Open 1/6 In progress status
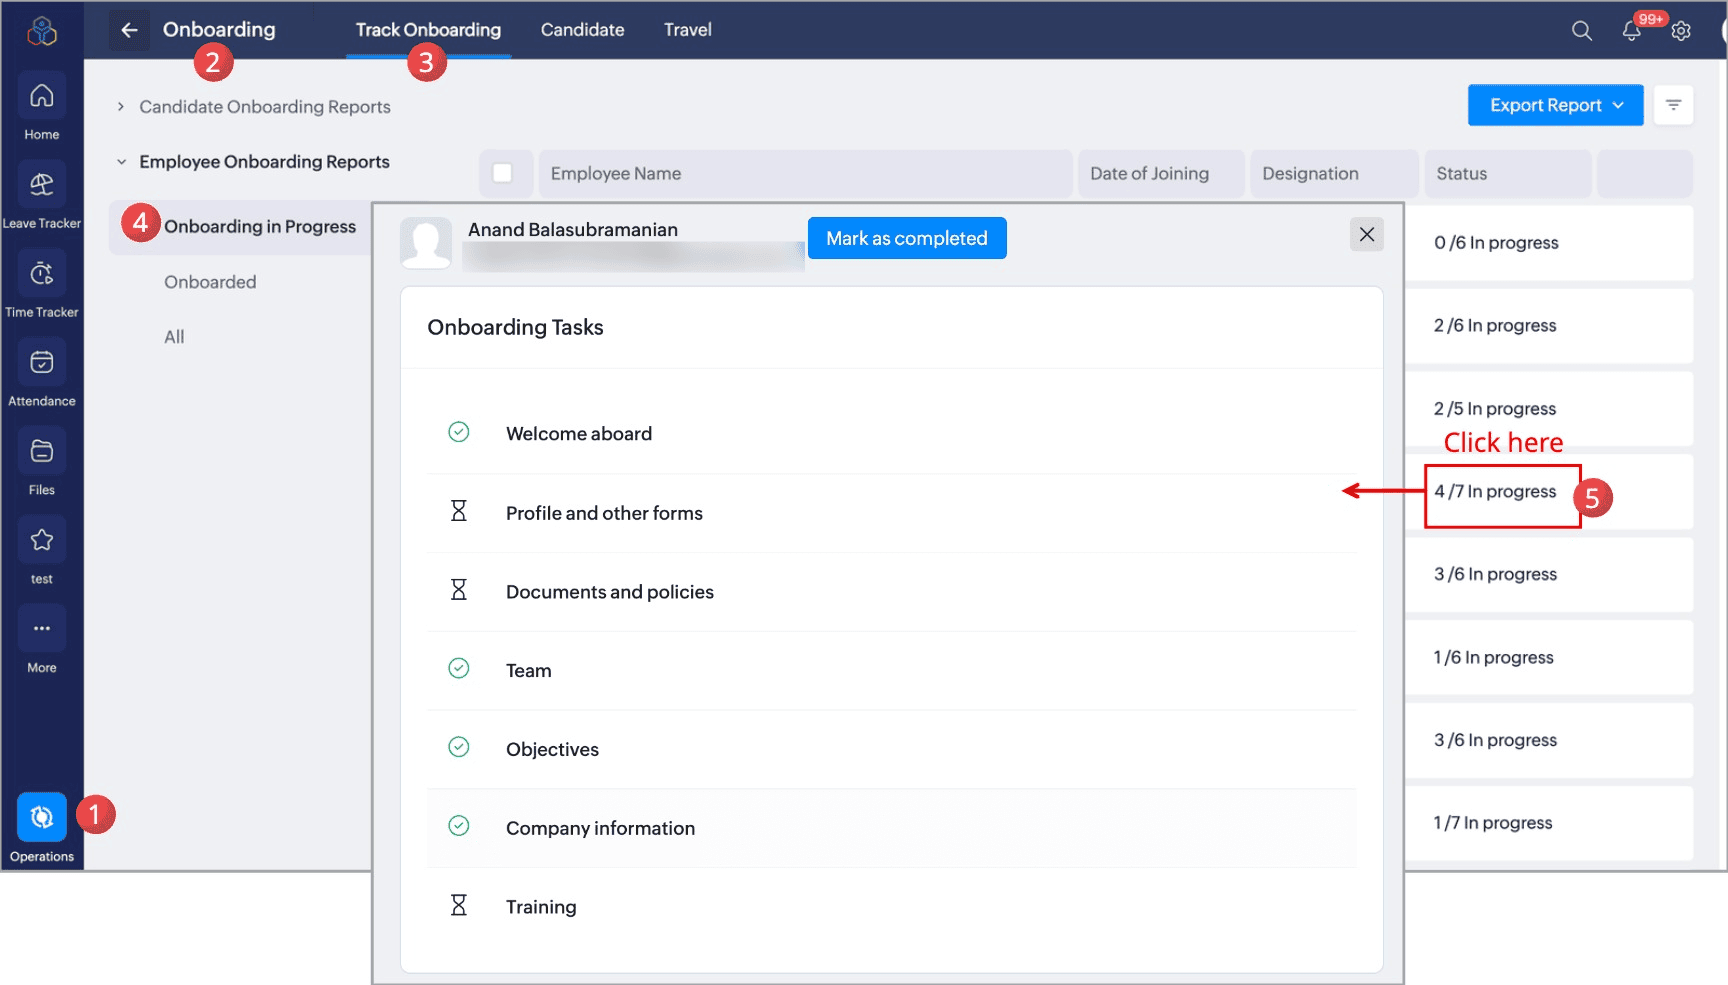The height and width of the screenshot is (985, 1728). pos(1493,658)
